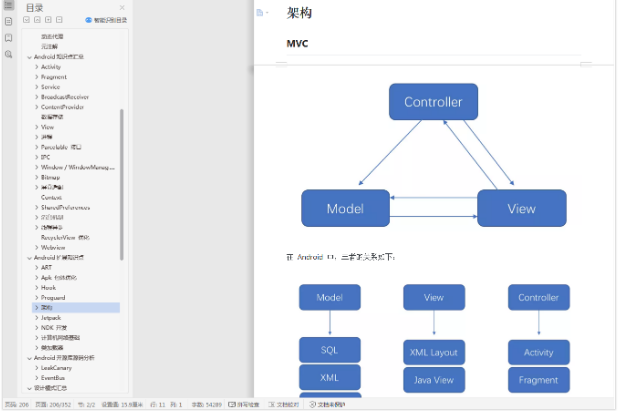Select the large Model box in the triangle diagram

click(x=345, y=208)
